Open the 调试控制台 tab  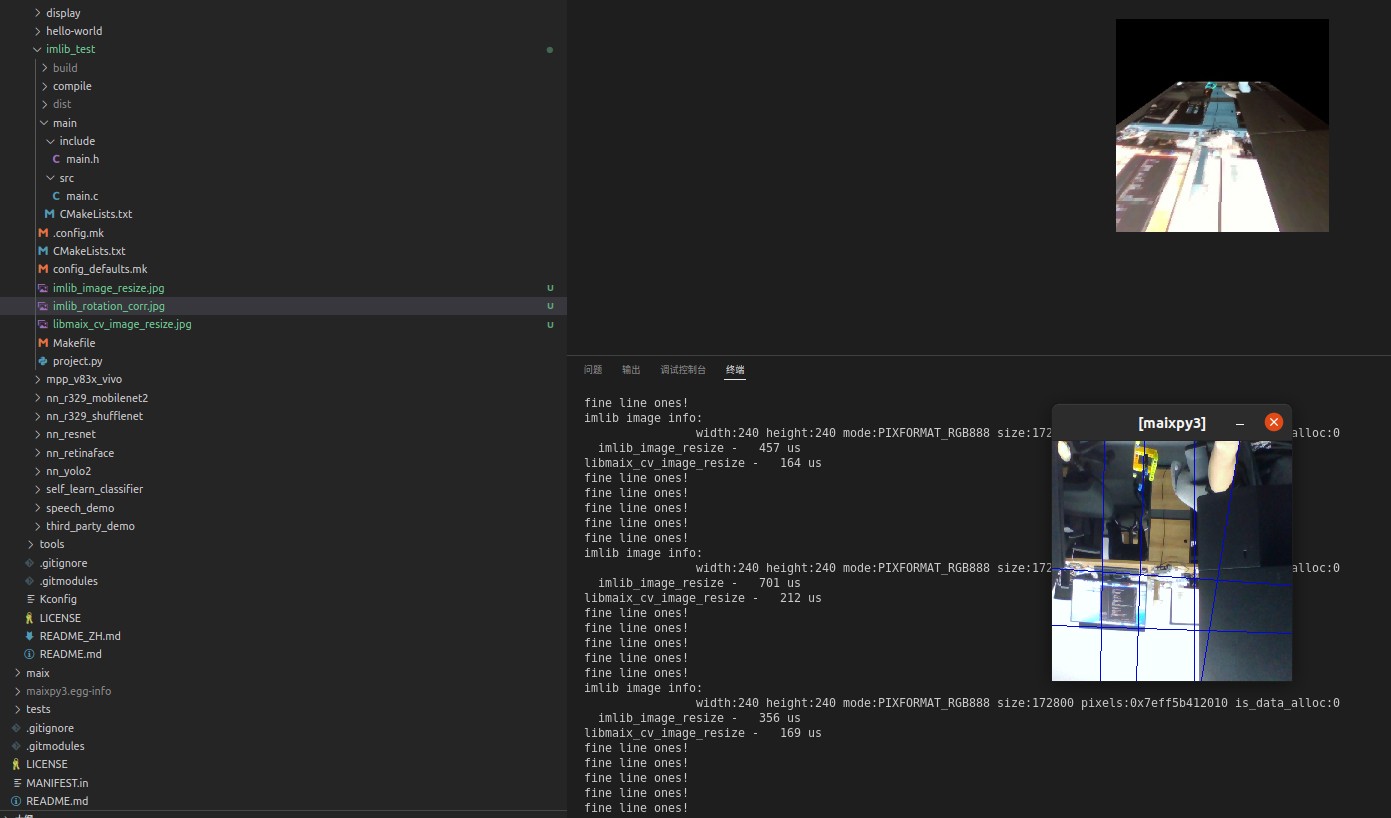pos(683,370)
